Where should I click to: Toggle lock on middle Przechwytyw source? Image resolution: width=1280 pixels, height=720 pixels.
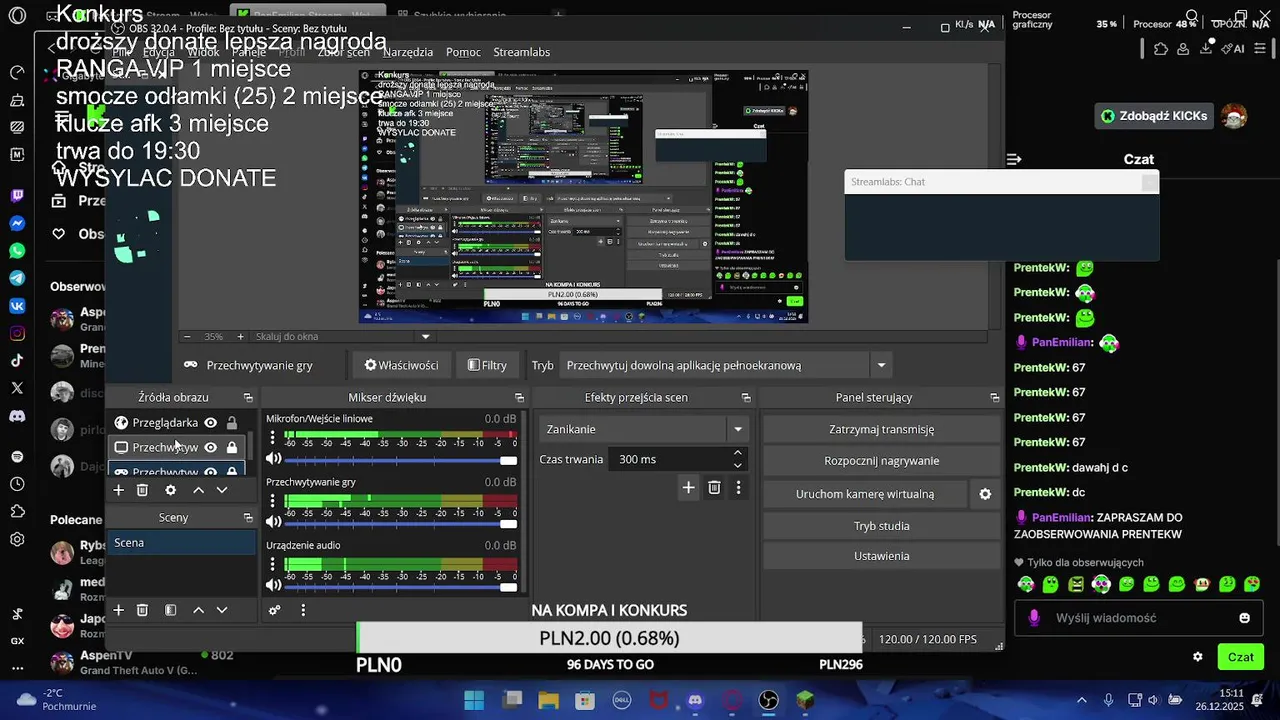232,447
